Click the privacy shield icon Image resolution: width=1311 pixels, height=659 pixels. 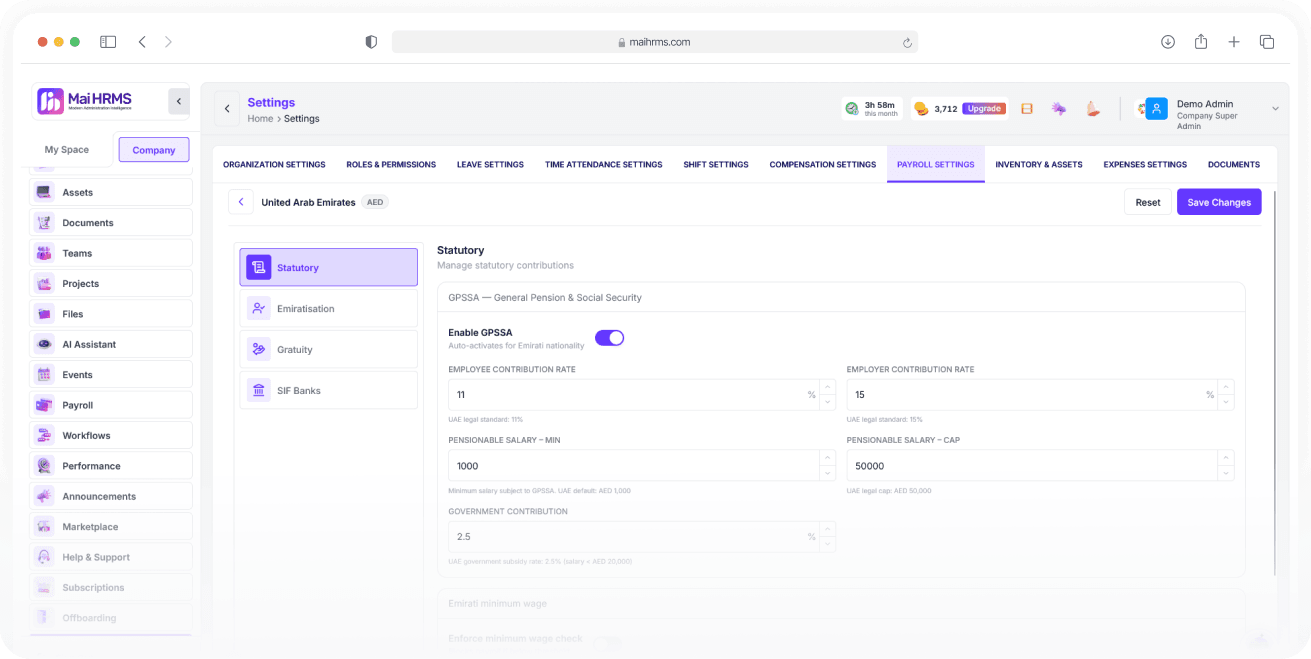click(x=371, y=42)
